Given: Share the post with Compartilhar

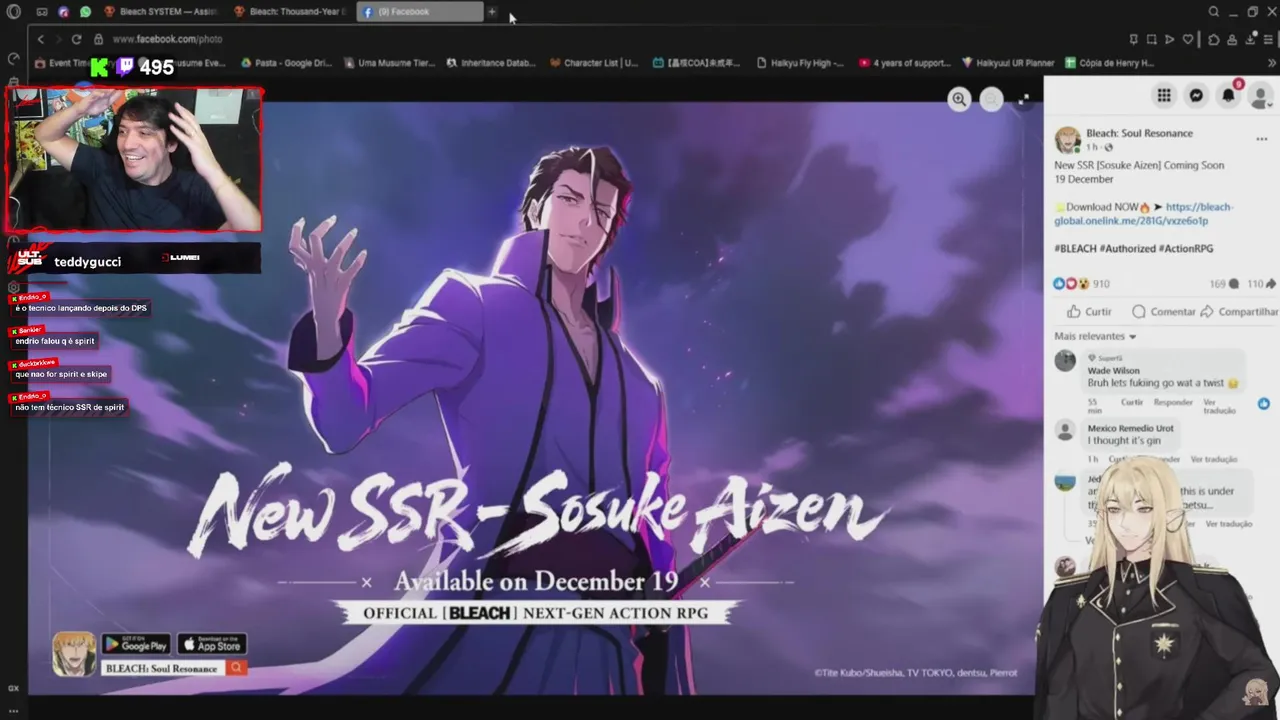Looking at the screenshot, I should click(x=1240, y=312).
